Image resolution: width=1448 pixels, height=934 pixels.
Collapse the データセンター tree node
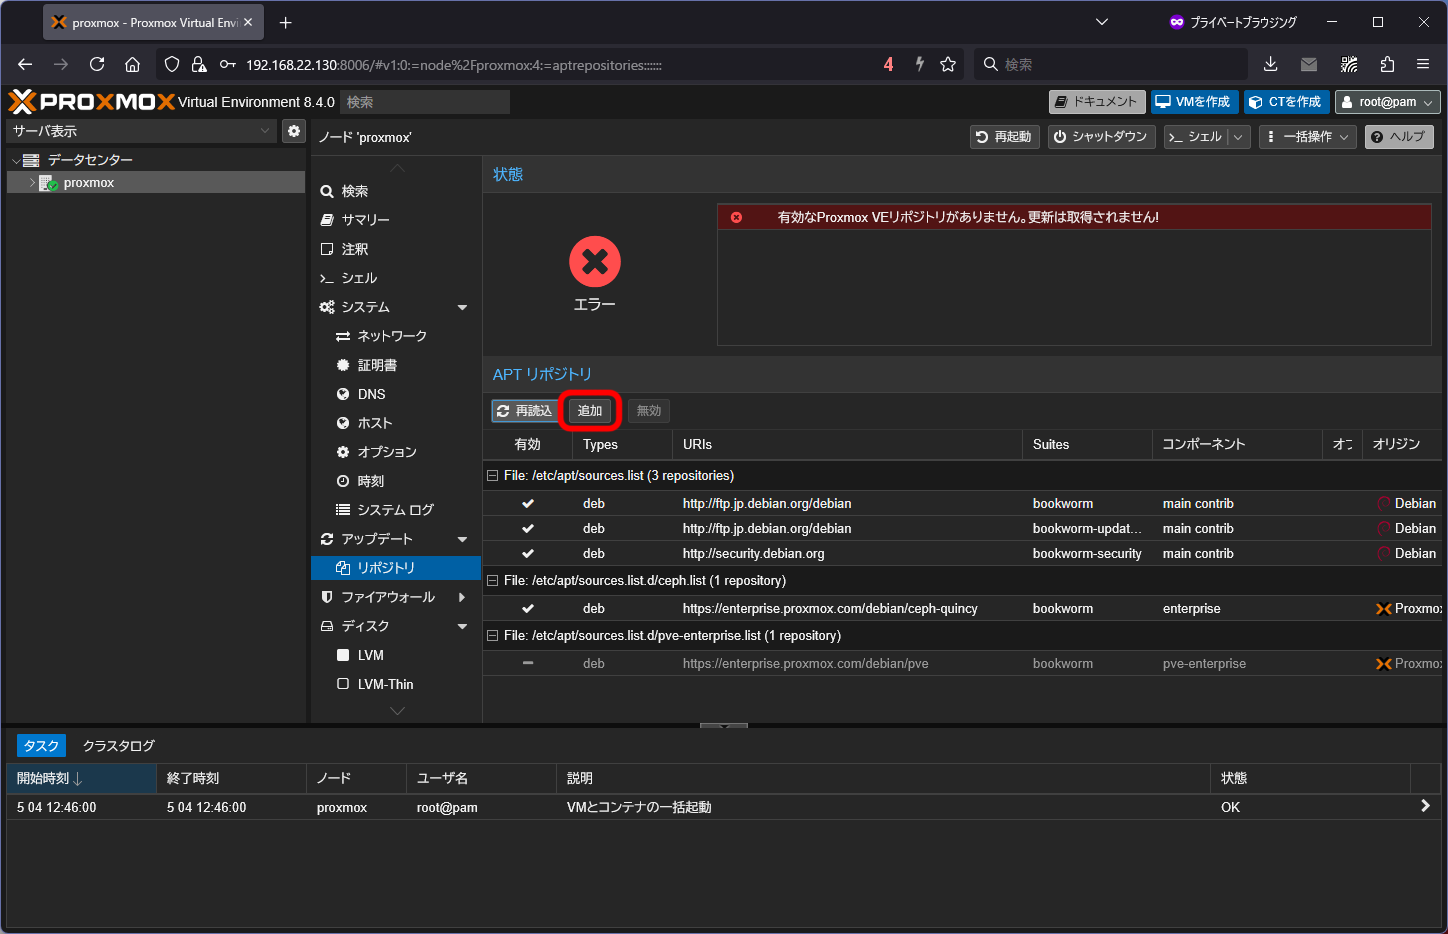(16, 160)
